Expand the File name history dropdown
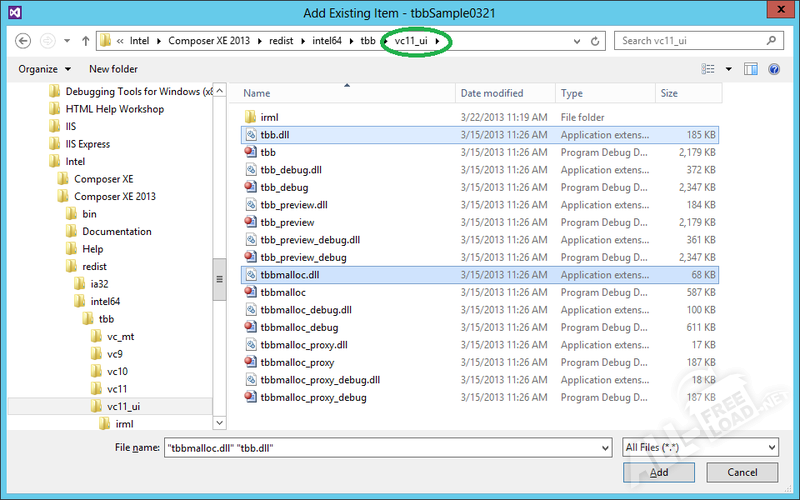 (603, 447)
